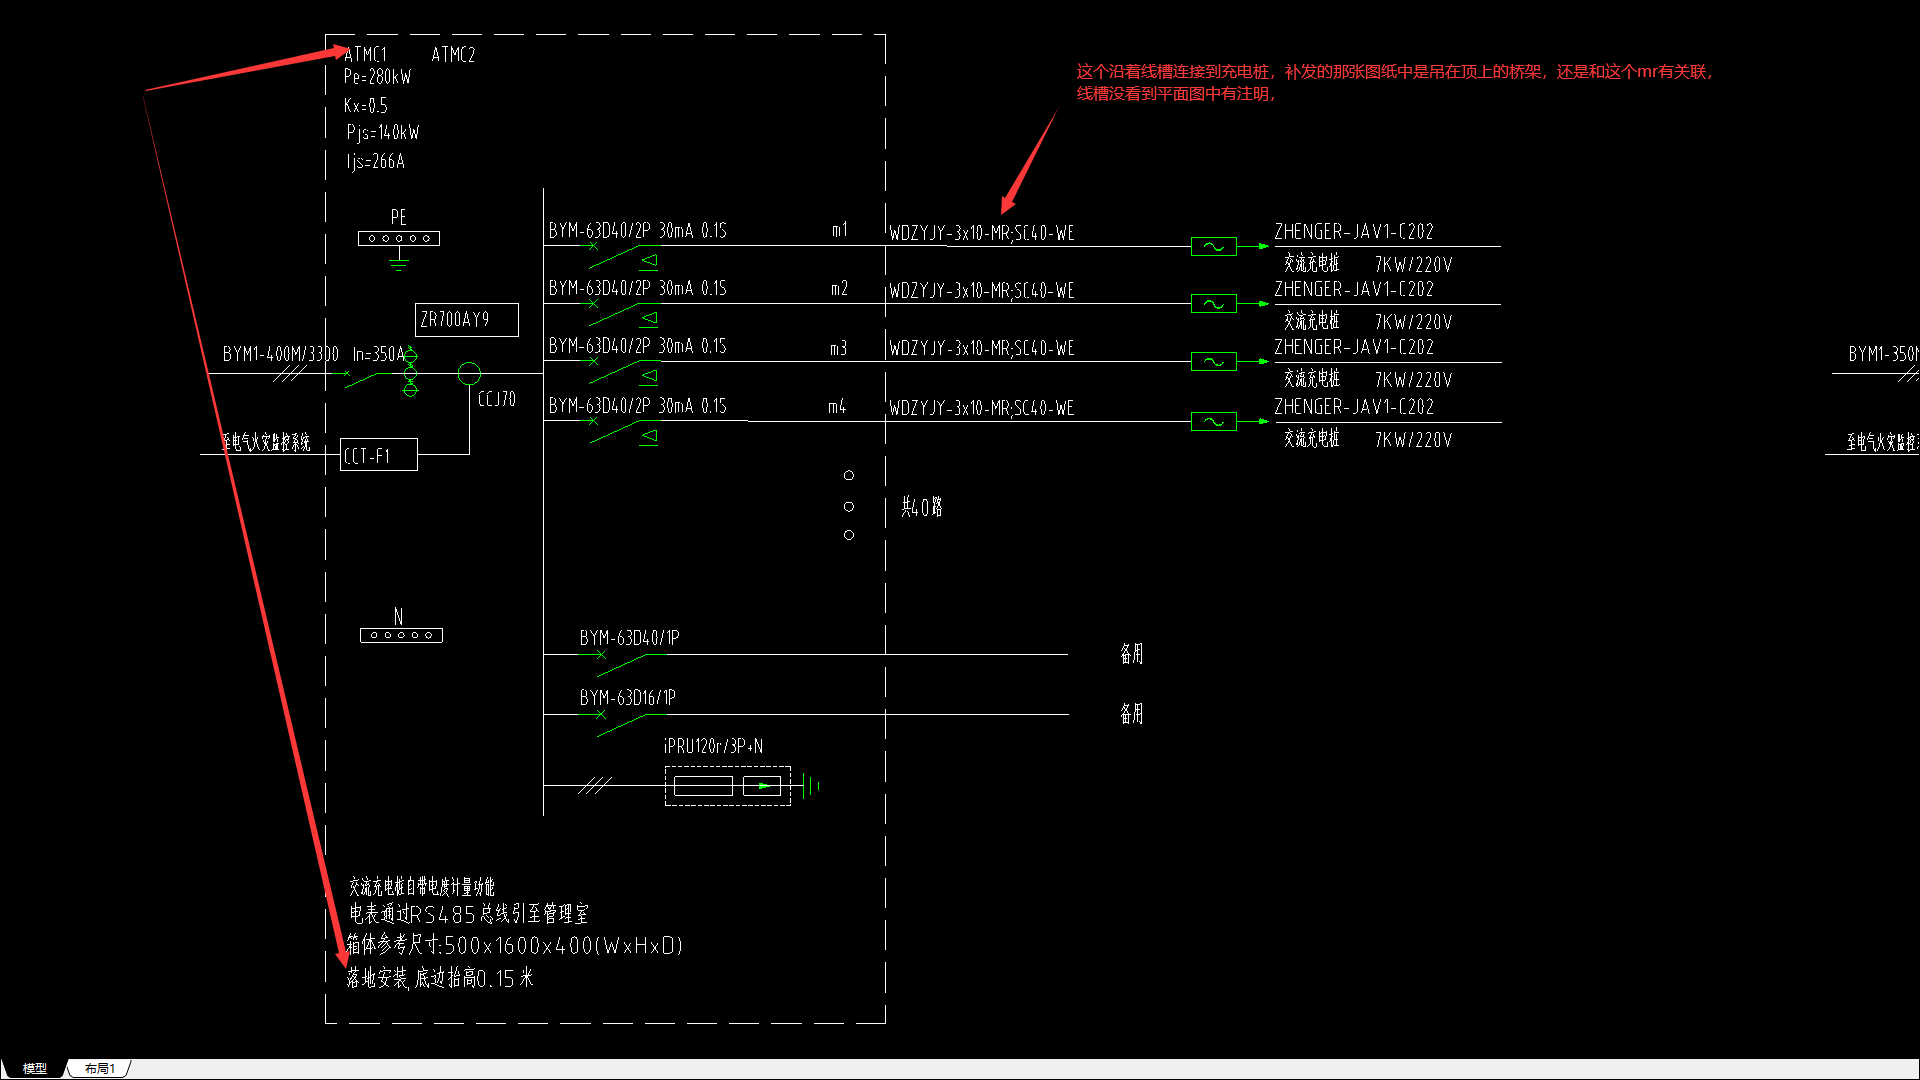This screenshot has width=1920, height=1080.
Task: Select the 落地安装,底边抬高0.15米 note
Action: (440, 978)
